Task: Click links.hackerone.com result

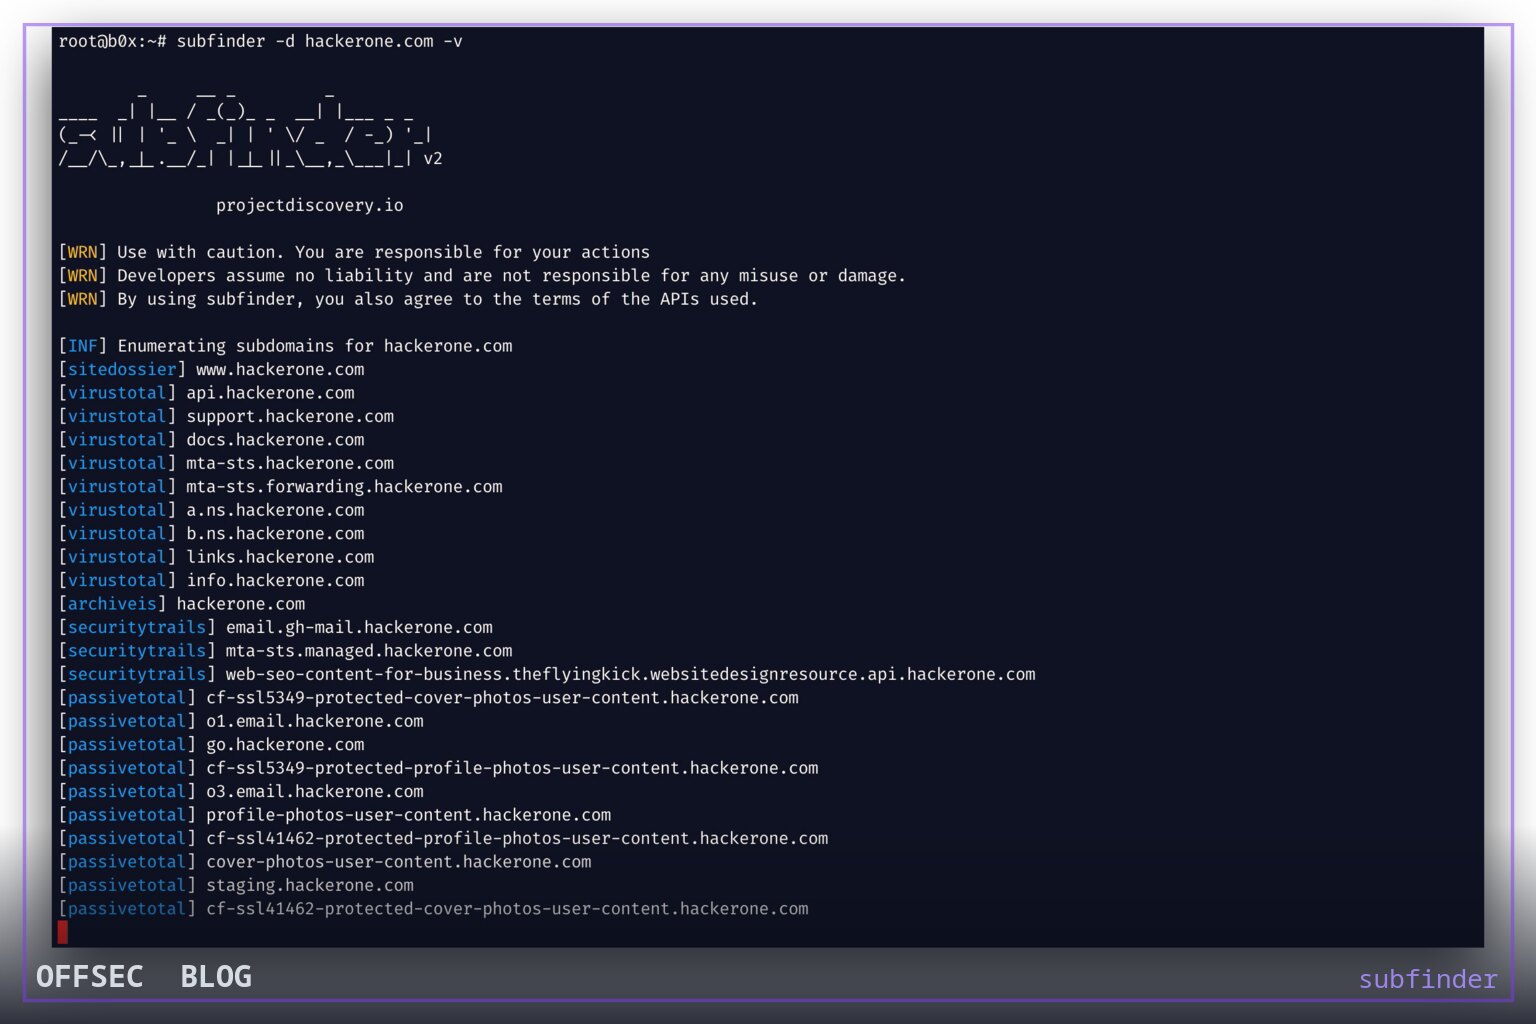Action: (280, 557)
